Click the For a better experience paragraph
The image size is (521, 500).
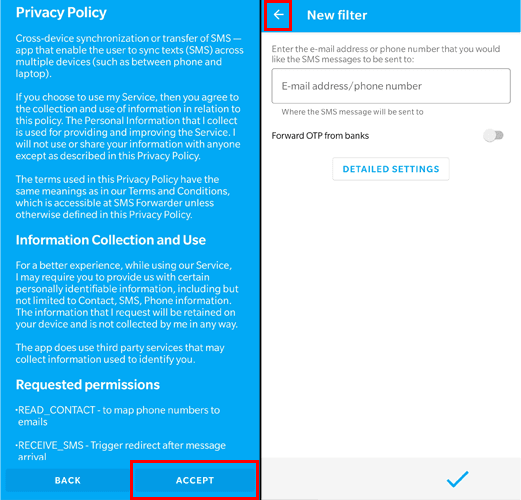click(x=127, y=295)
